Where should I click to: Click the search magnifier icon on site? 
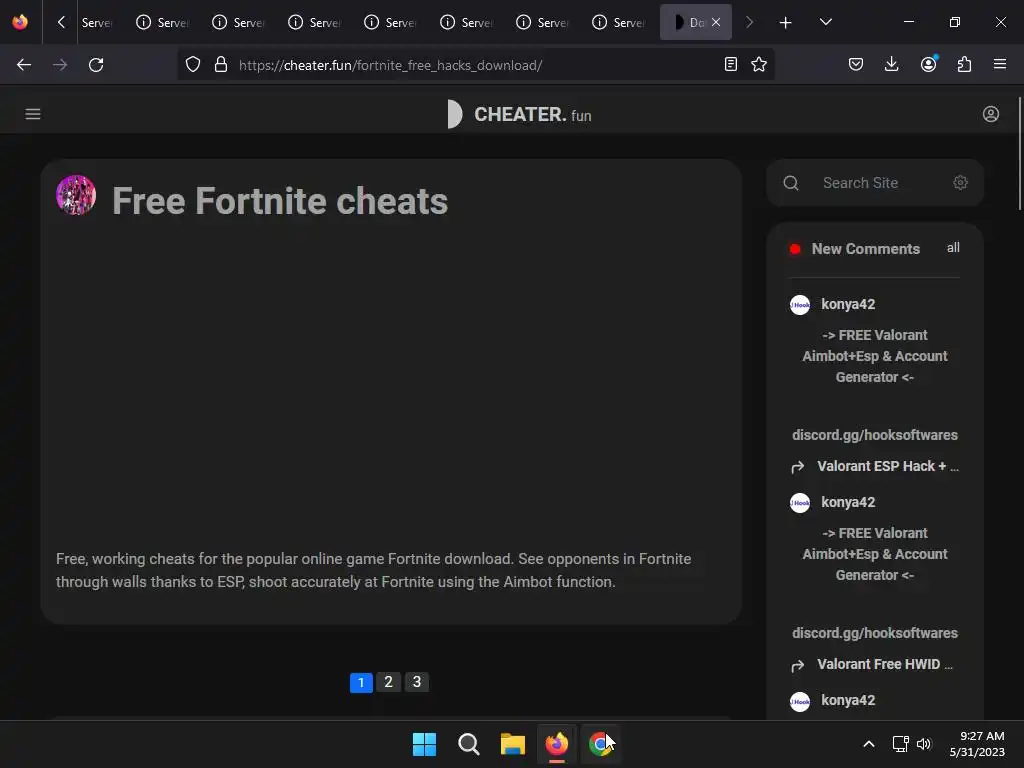791,183
